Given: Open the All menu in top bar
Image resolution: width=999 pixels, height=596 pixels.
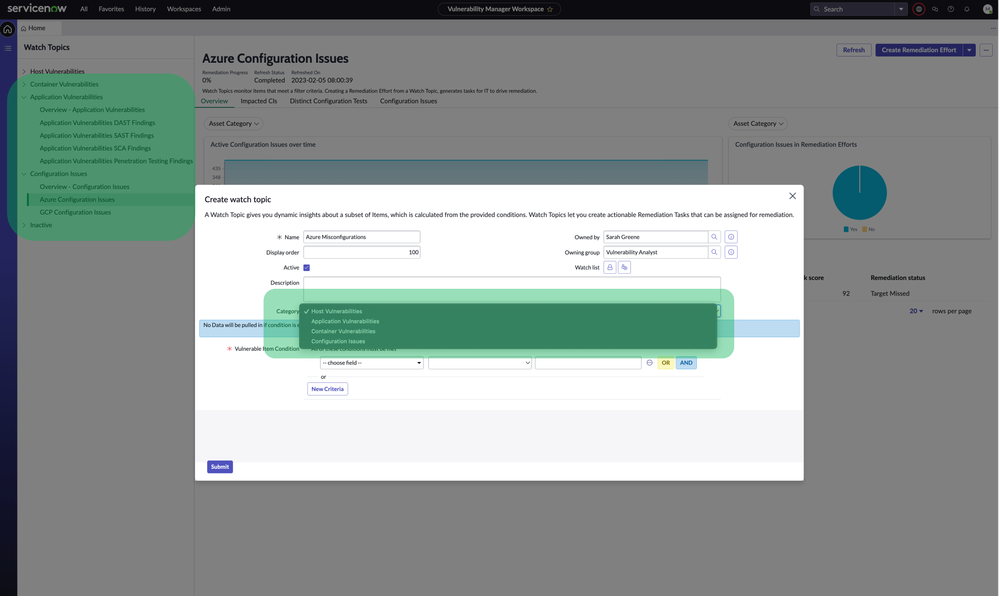Looking at the screenshot, I should [x=83, y=9].
